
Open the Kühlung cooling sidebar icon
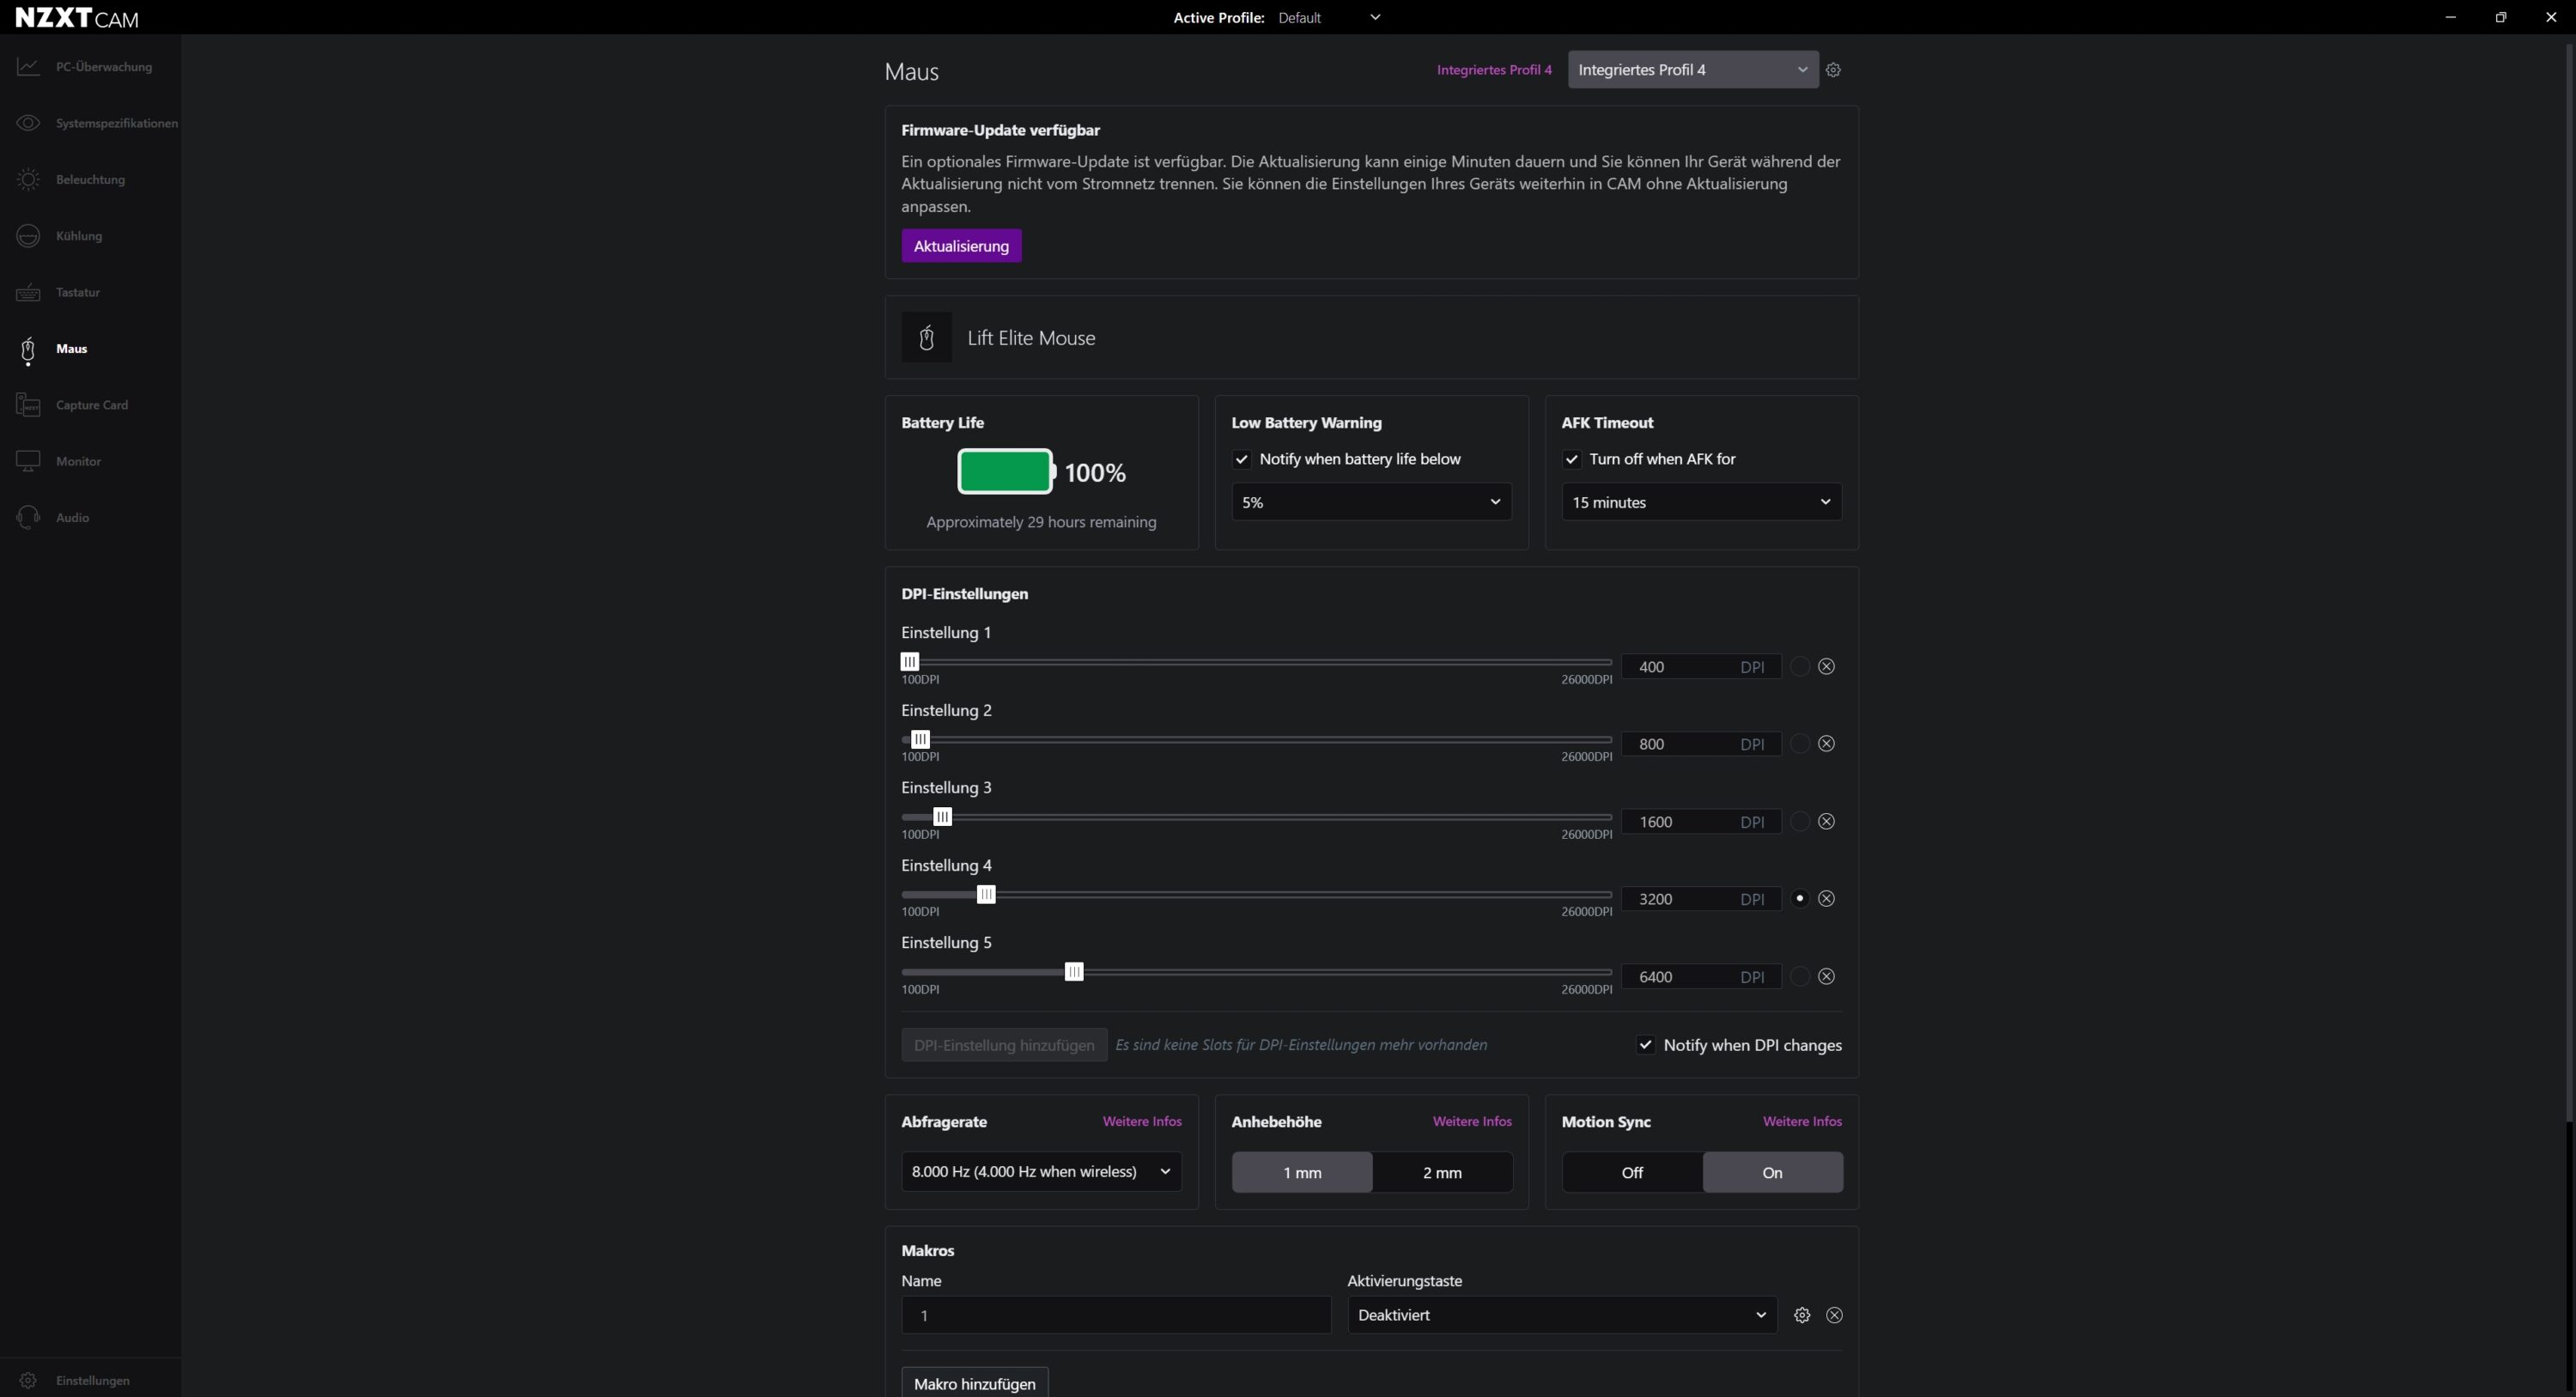click(28, 236)
